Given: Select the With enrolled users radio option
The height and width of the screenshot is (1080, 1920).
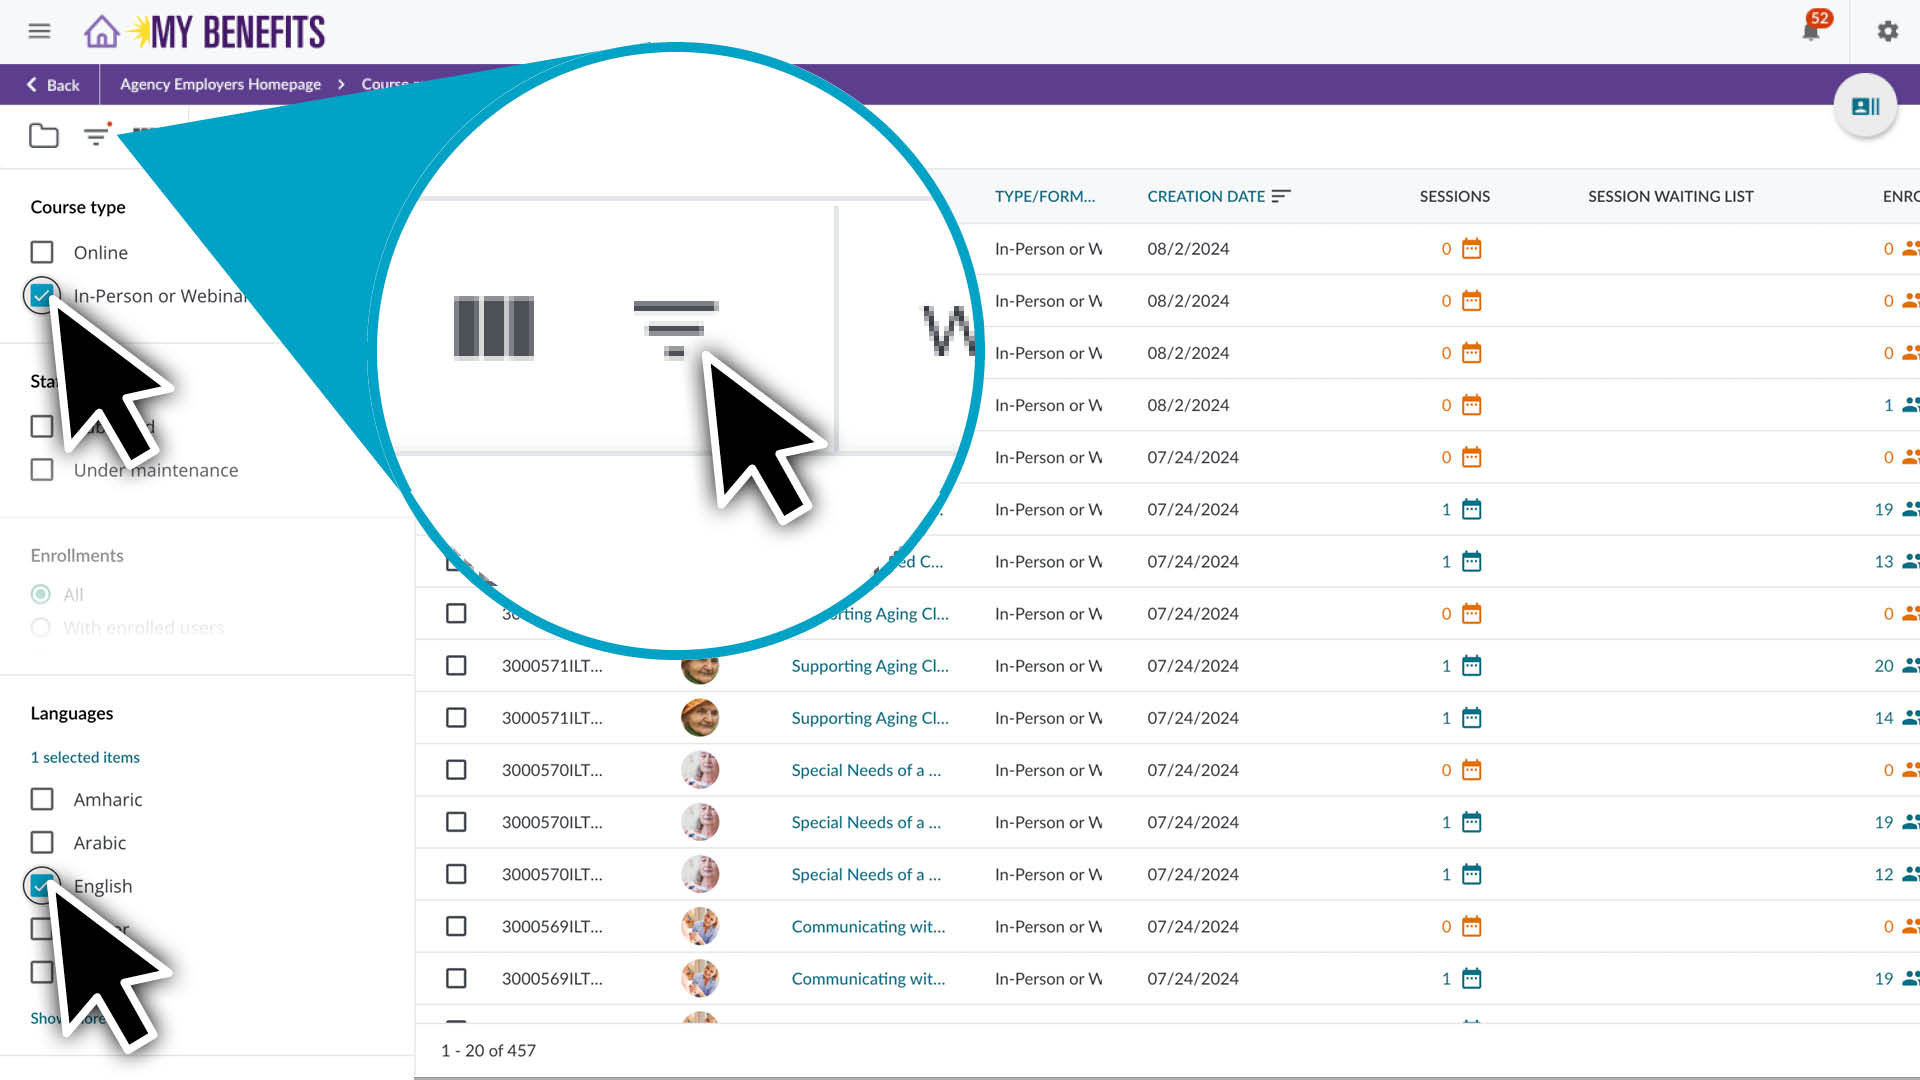Looking at the screenshot, I should click(x=41, y=627).
